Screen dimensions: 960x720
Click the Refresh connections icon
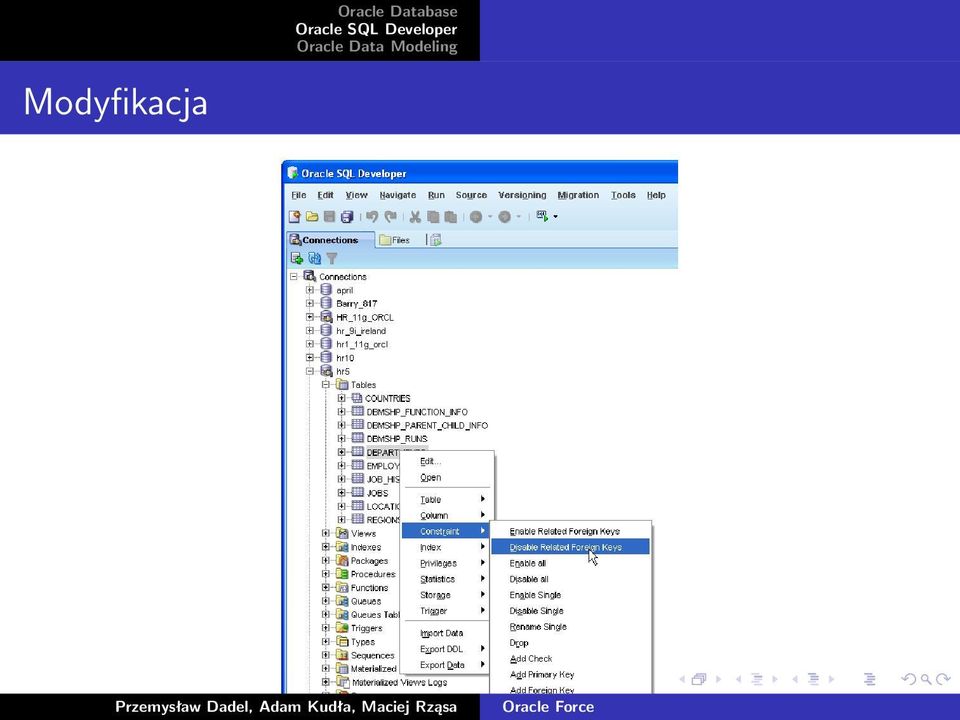pos(315,258)
